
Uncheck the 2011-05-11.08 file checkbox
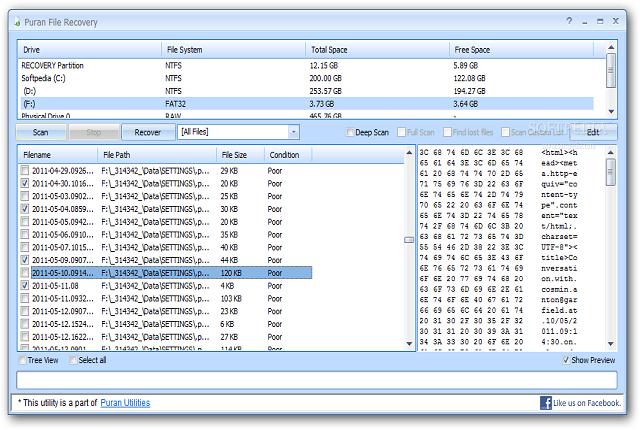[x=25, y=285]
